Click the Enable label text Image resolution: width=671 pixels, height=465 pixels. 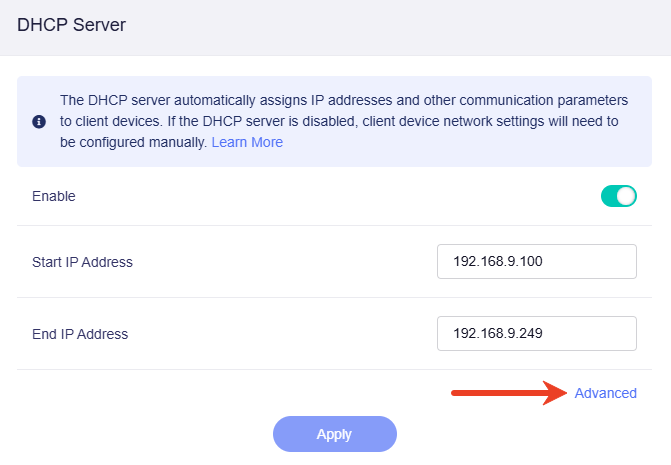54,196
